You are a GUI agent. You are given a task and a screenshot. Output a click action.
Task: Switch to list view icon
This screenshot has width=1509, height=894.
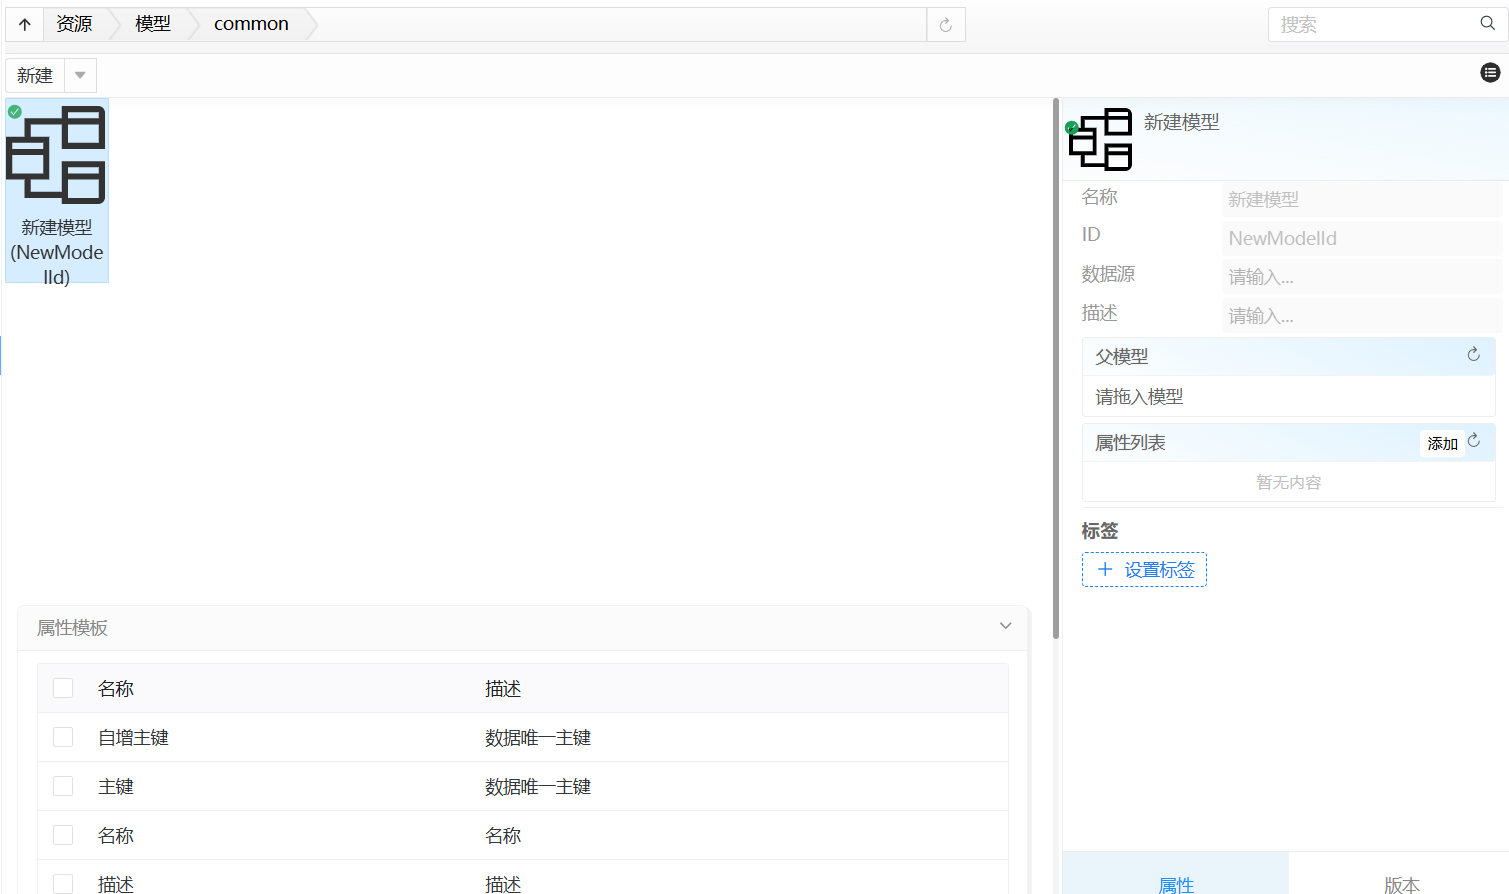[1490, 72]
